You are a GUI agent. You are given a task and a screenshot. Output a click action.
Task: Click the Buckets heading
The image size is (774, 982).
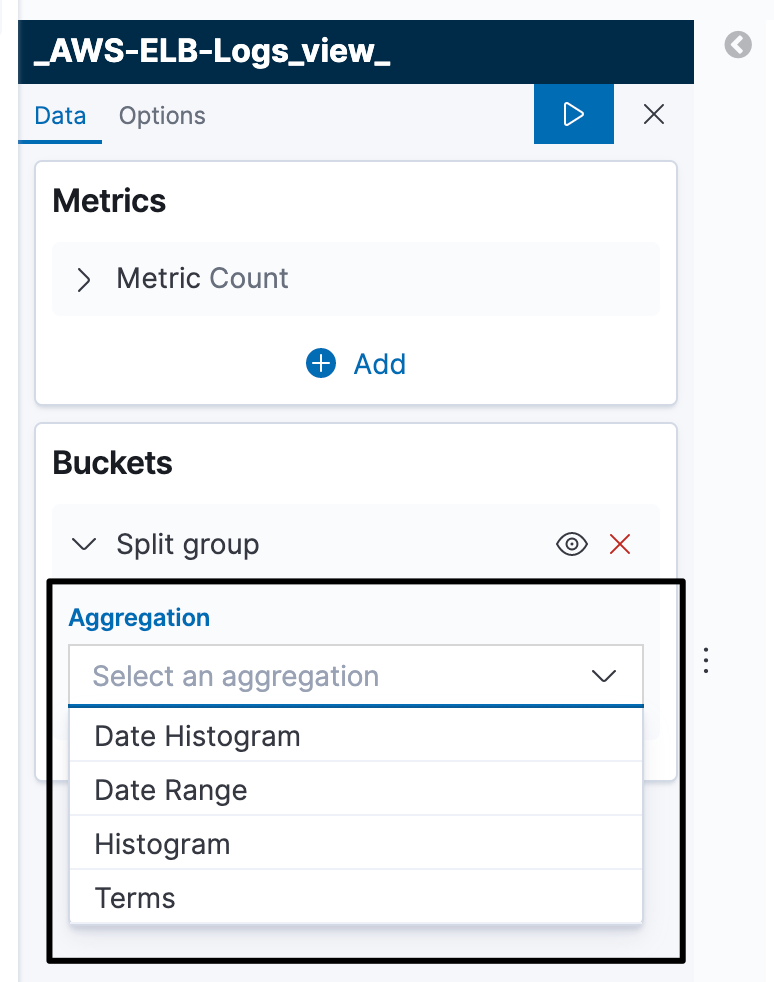click(112, 463)
